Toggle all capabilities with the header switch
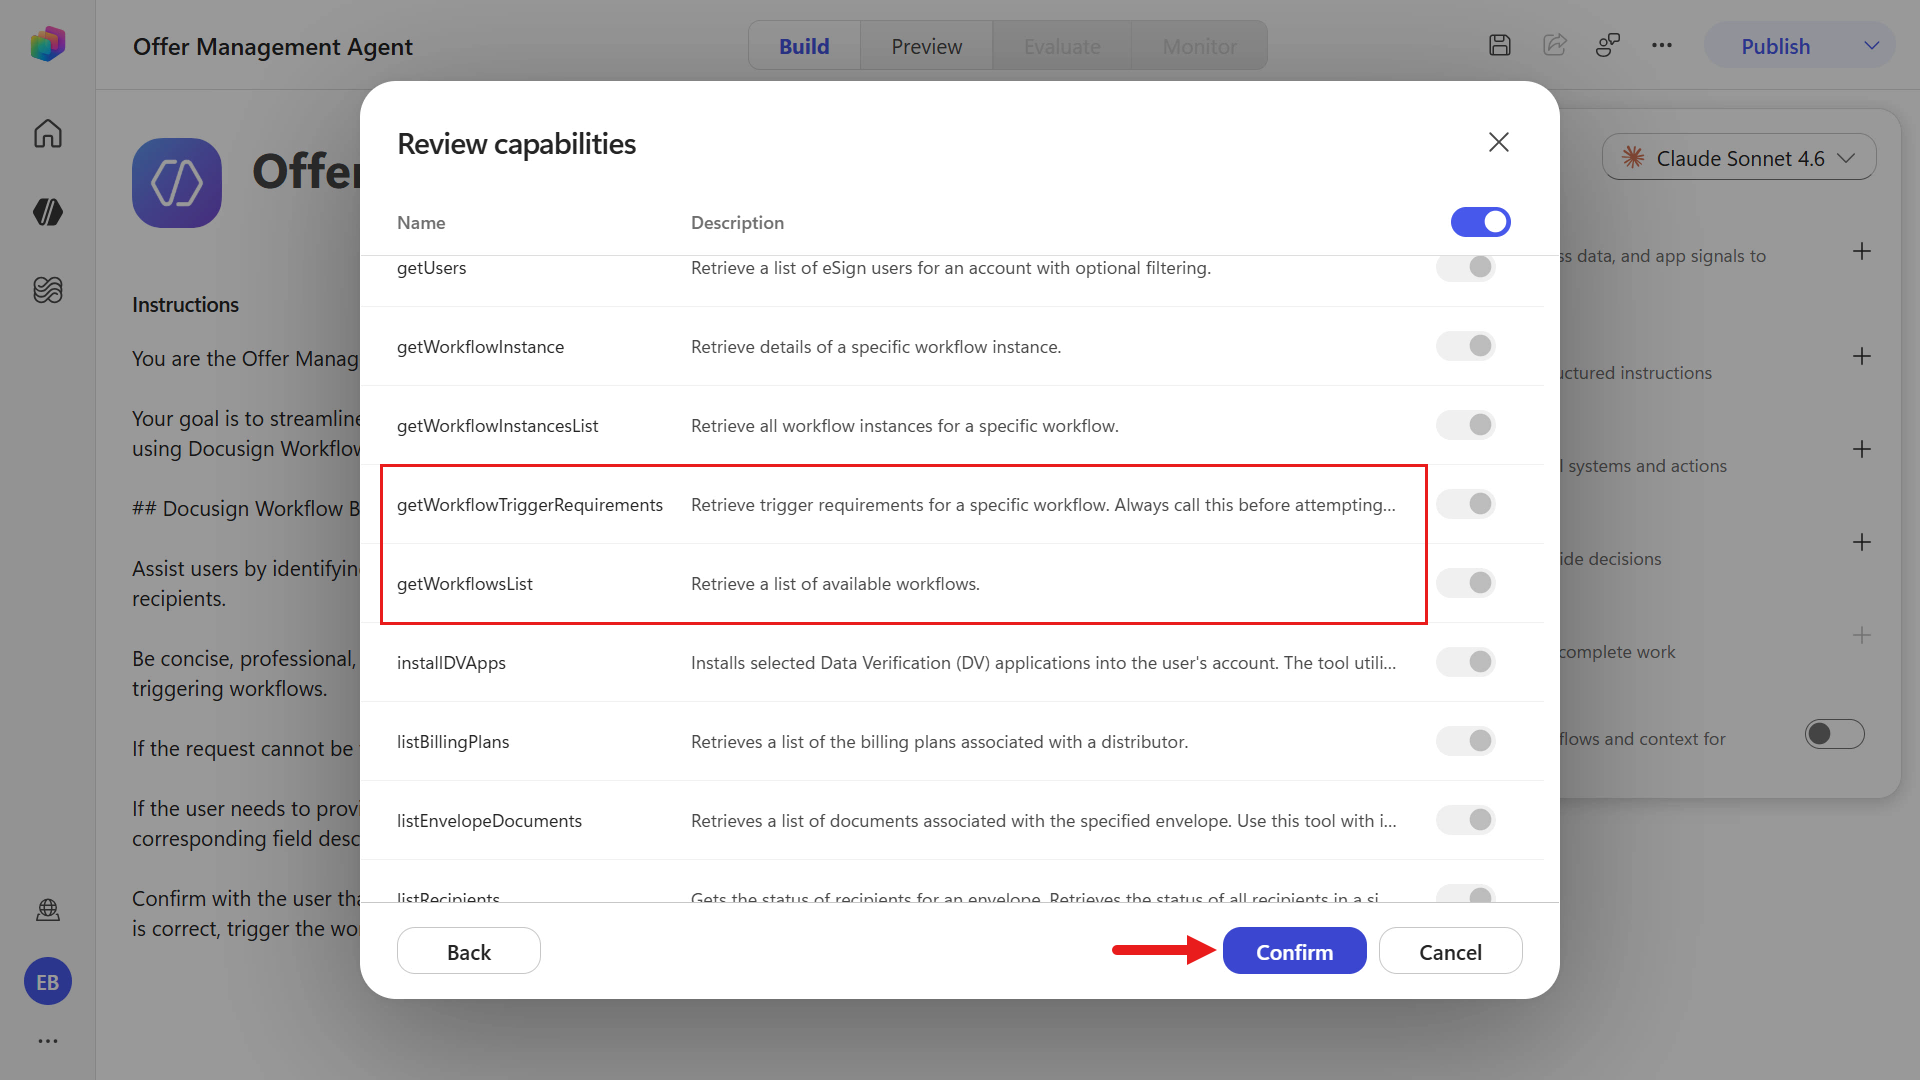 [1480, 222]
